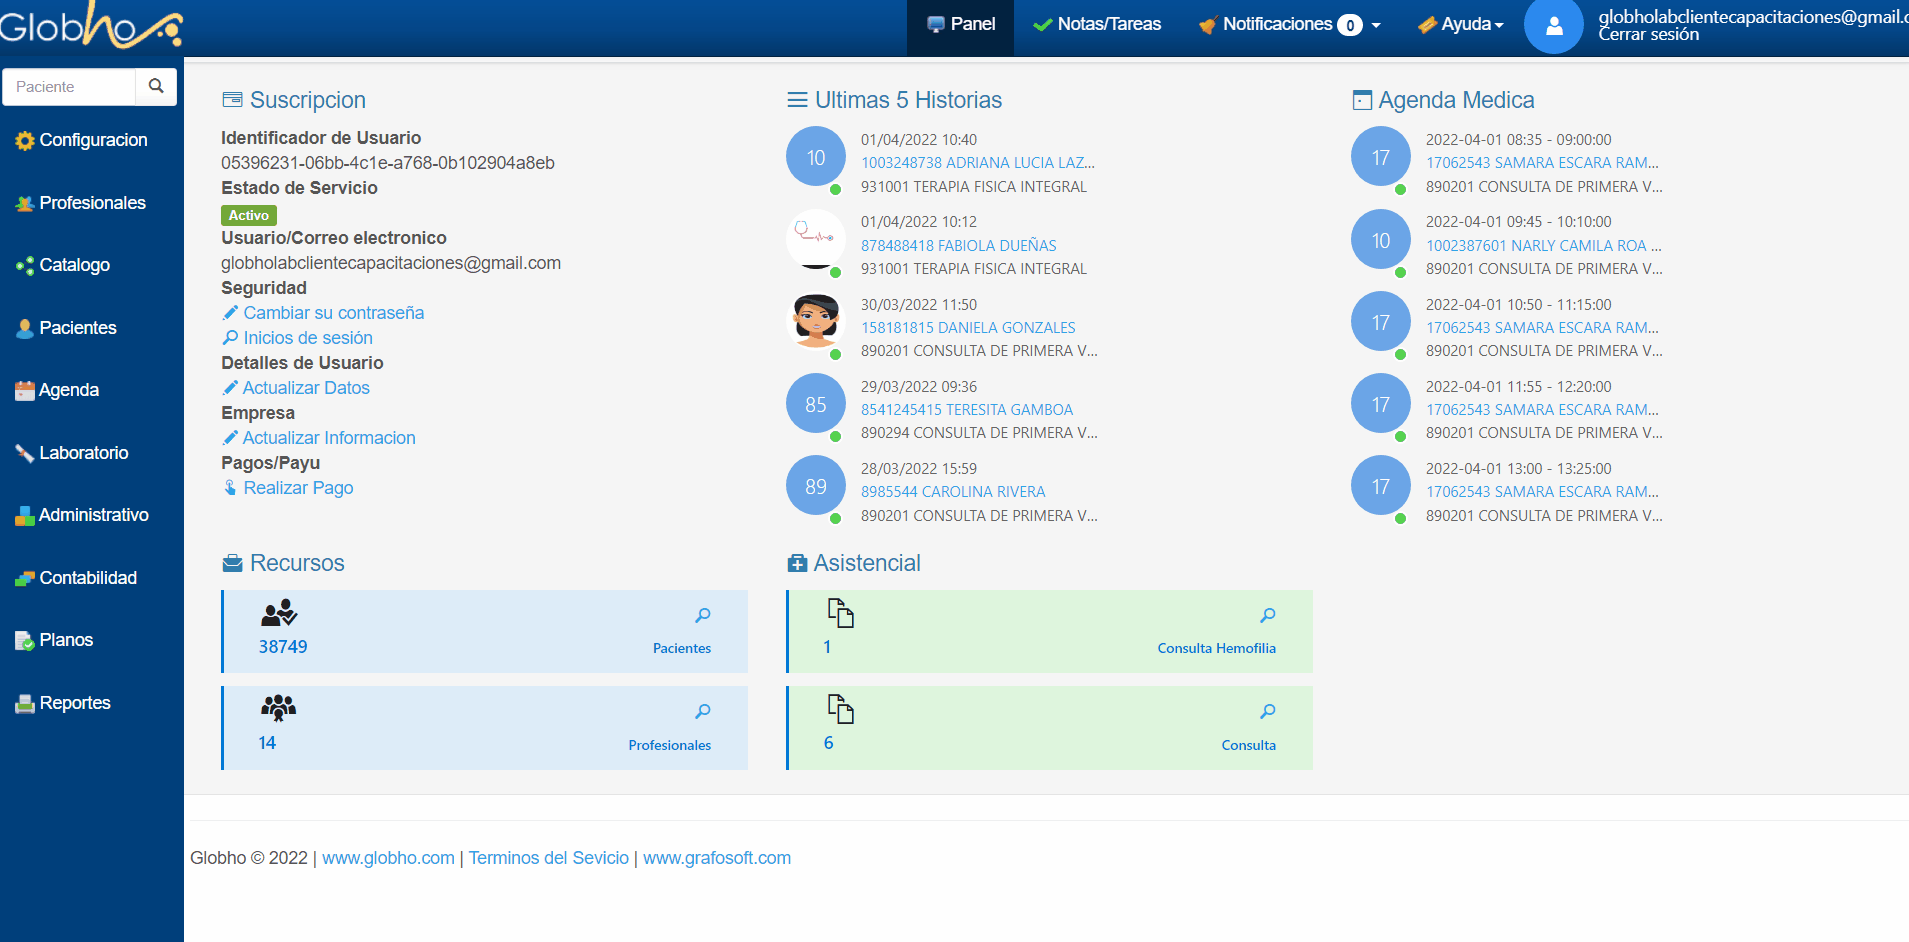The height and width of the screenshot is (942, 1909).
Task: Click the Globho logo
Action: 91,25
